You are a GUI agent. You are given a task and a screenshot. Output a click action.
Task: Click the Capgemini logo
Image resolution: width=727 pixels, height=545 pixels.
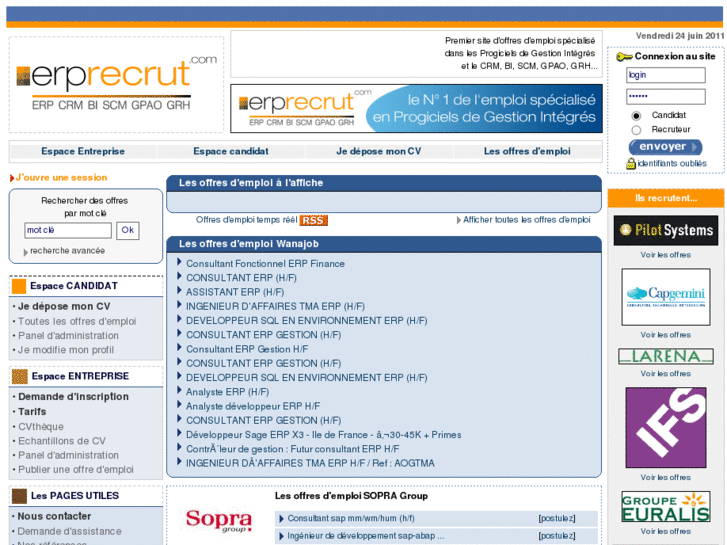666,297
